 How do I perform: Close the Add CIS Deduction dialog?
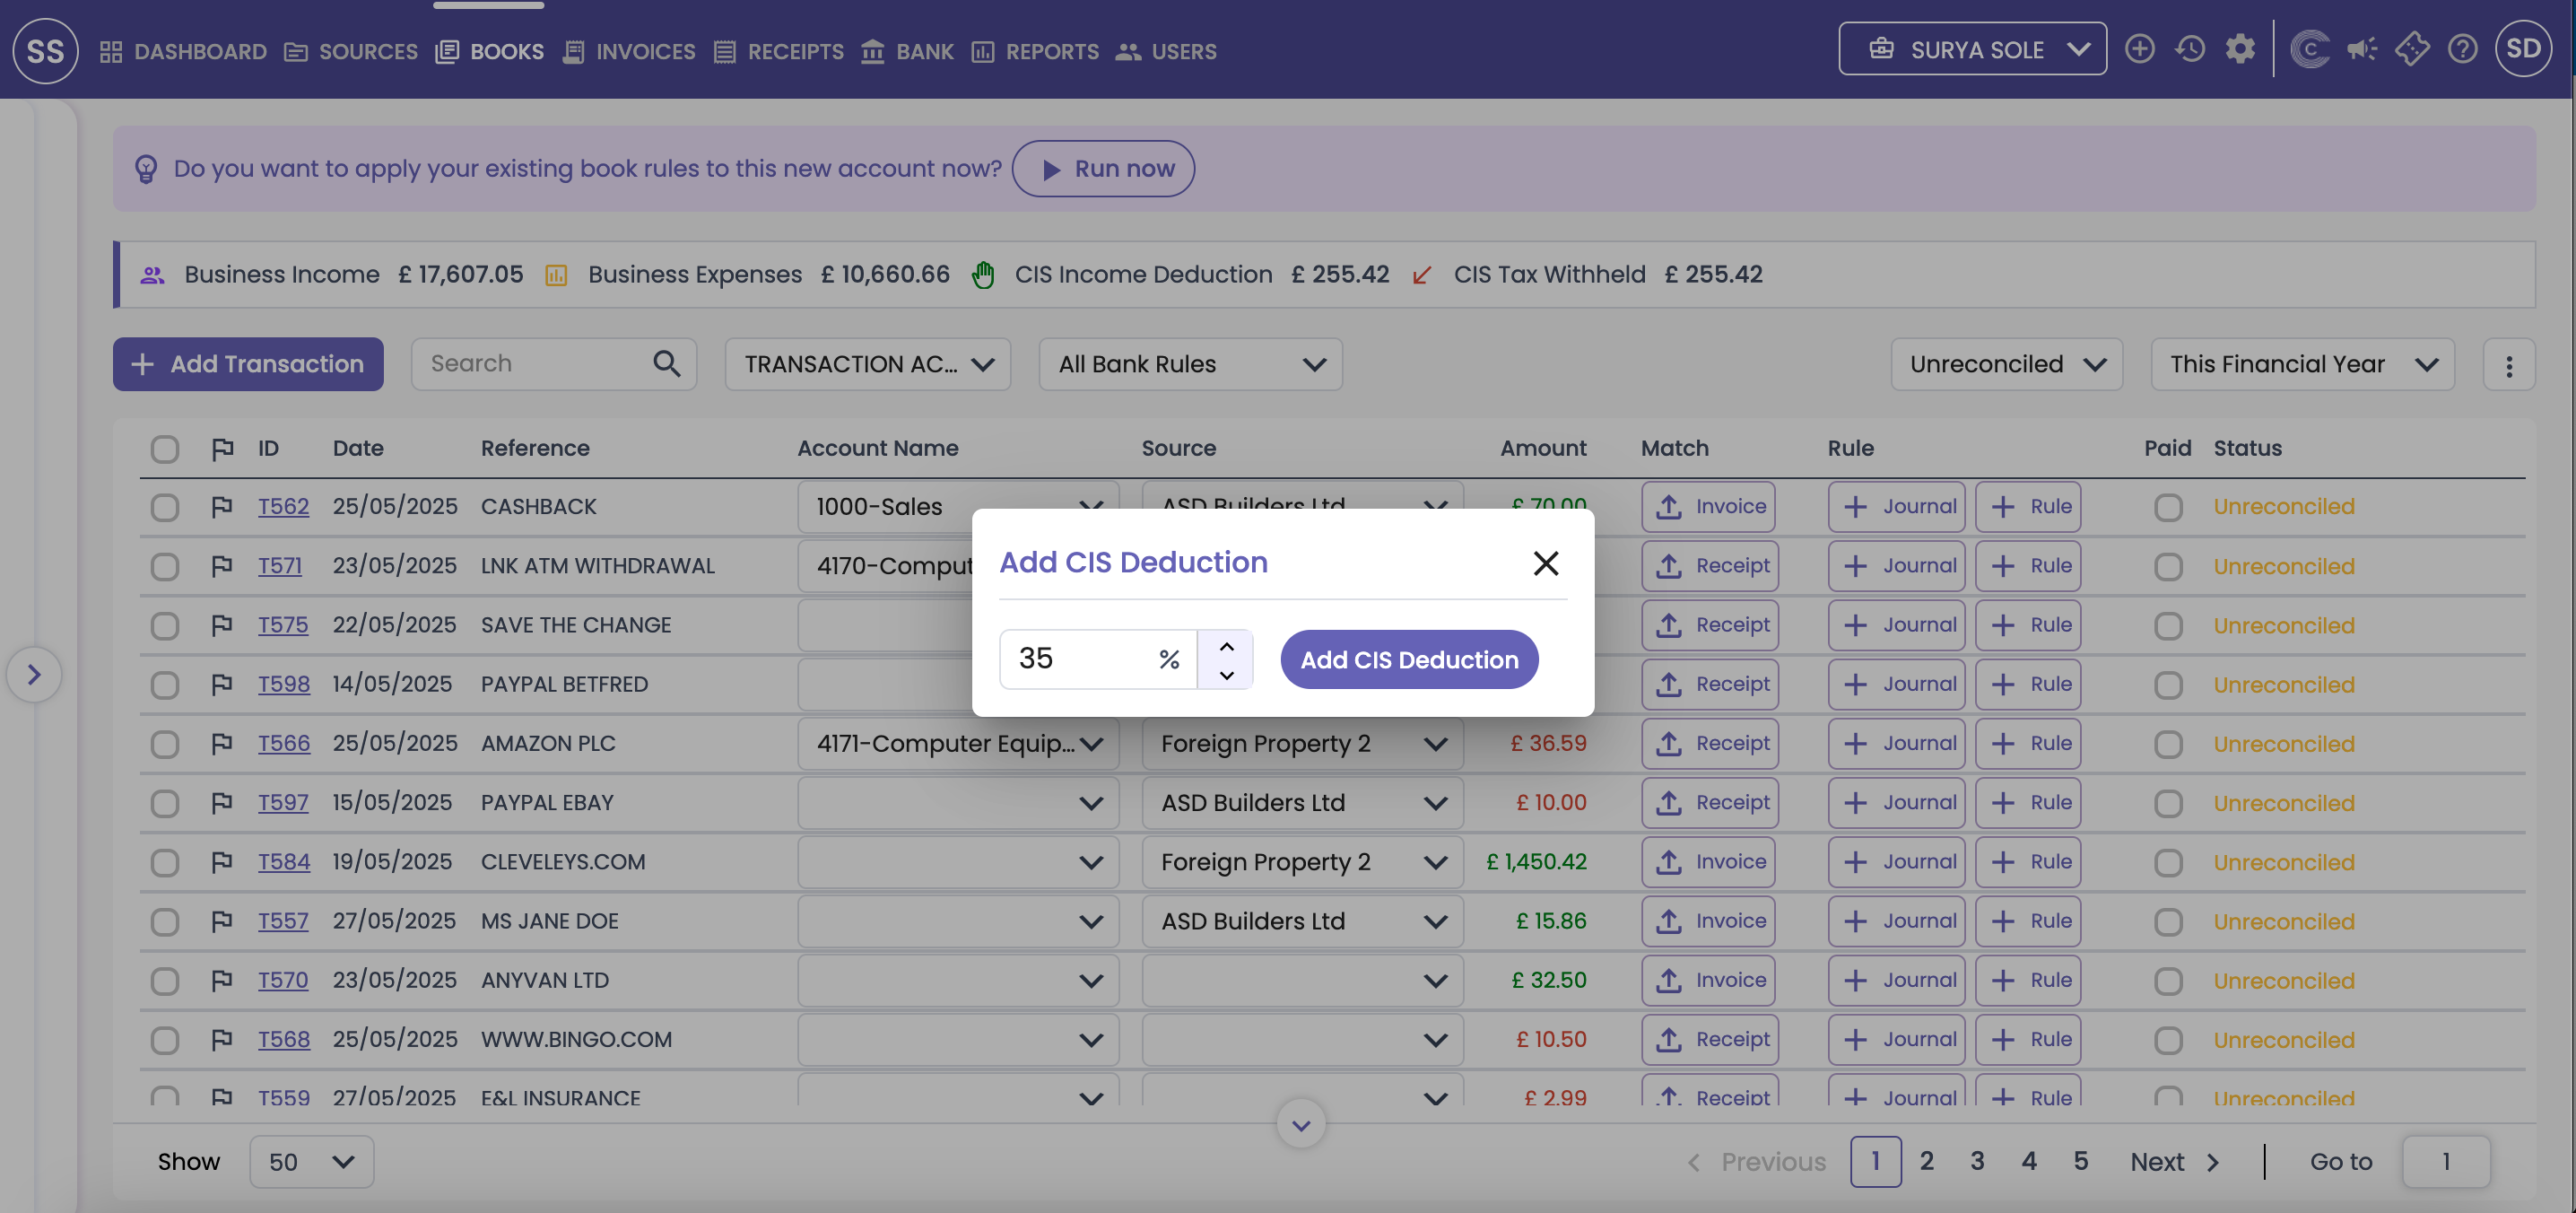tap(1545, 563)
